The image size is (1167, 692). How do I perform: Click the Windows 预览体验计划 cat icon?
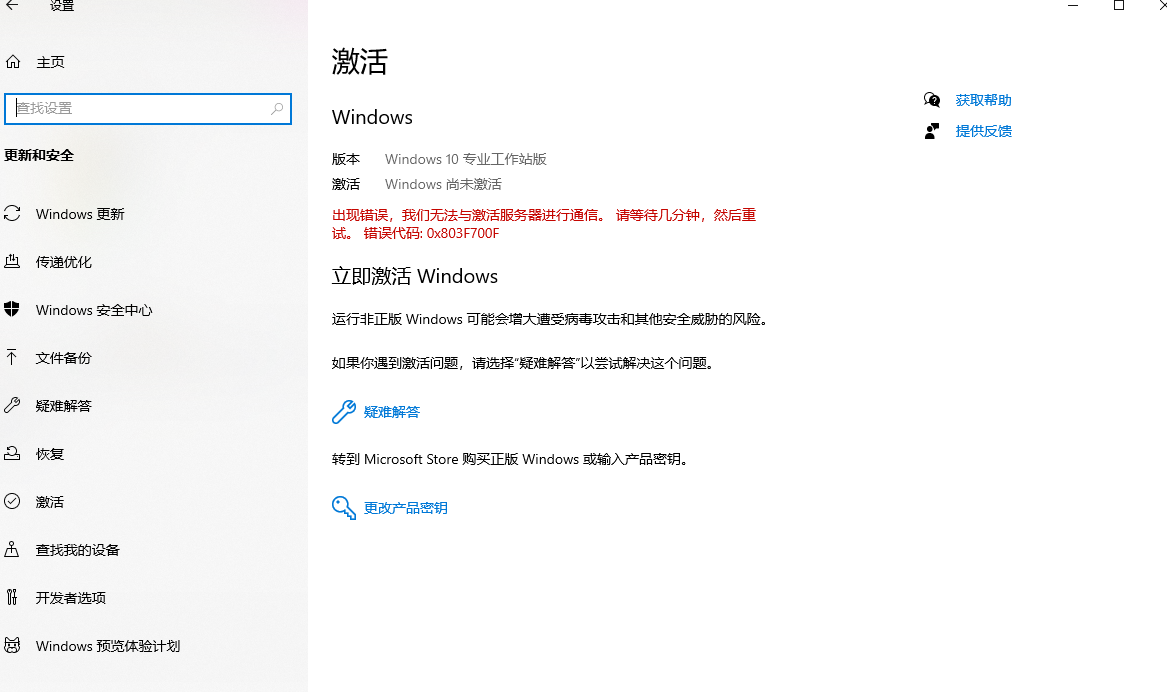pos(12,645)
